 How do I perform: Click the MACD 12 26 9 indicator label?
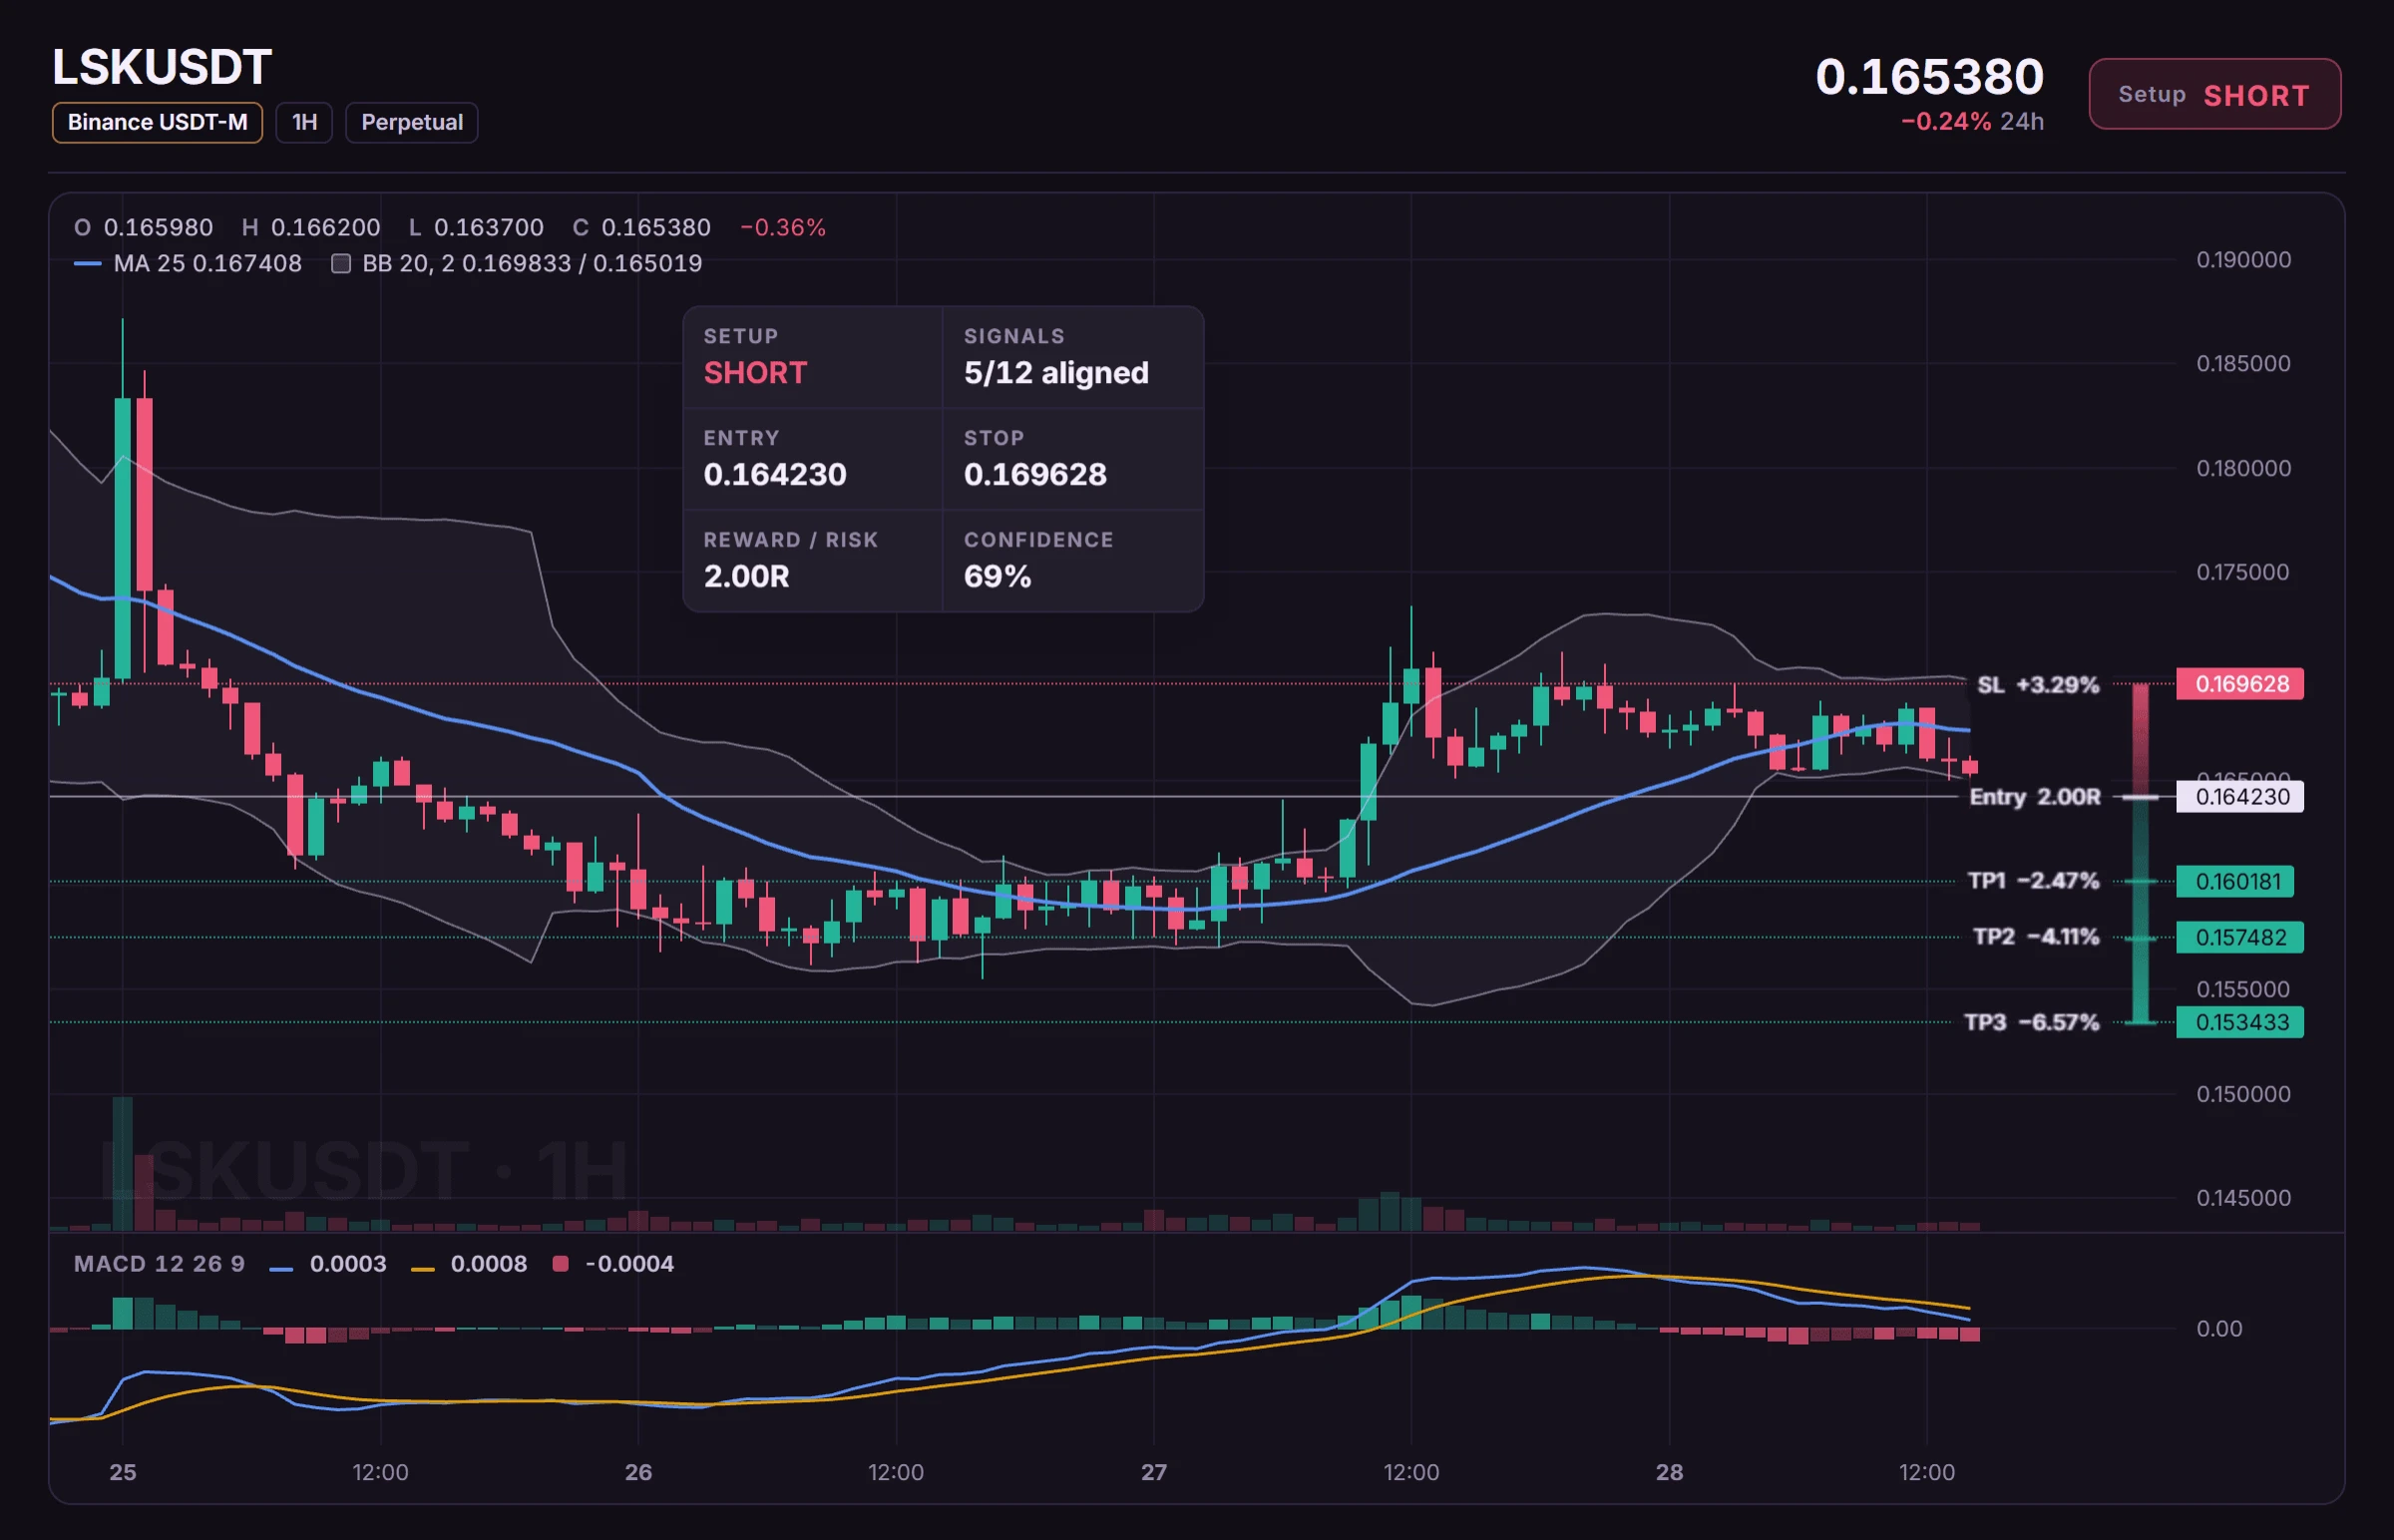pos(159,1264)
